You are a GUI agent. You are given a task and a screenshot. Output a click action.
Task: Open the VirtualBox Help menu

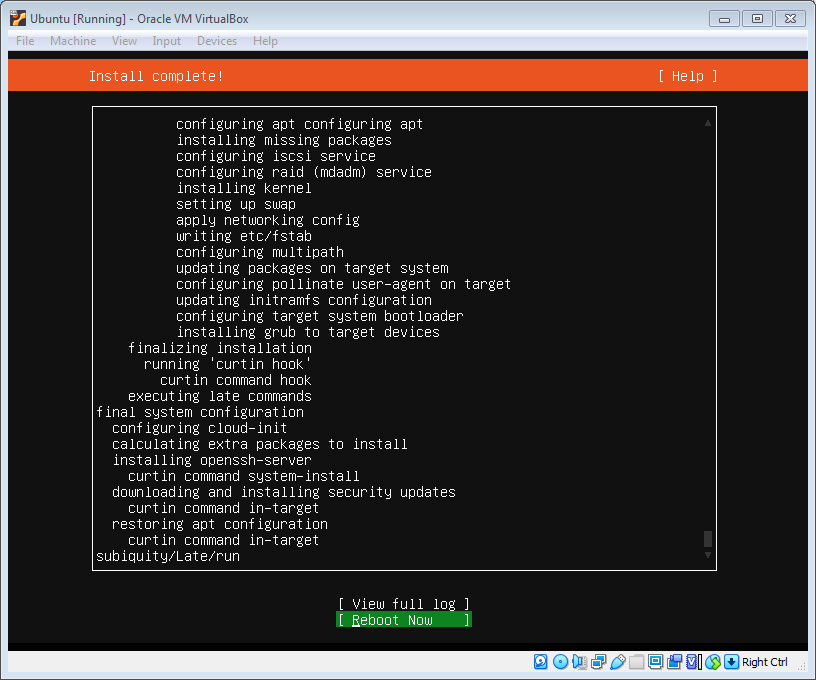point(265,41)
